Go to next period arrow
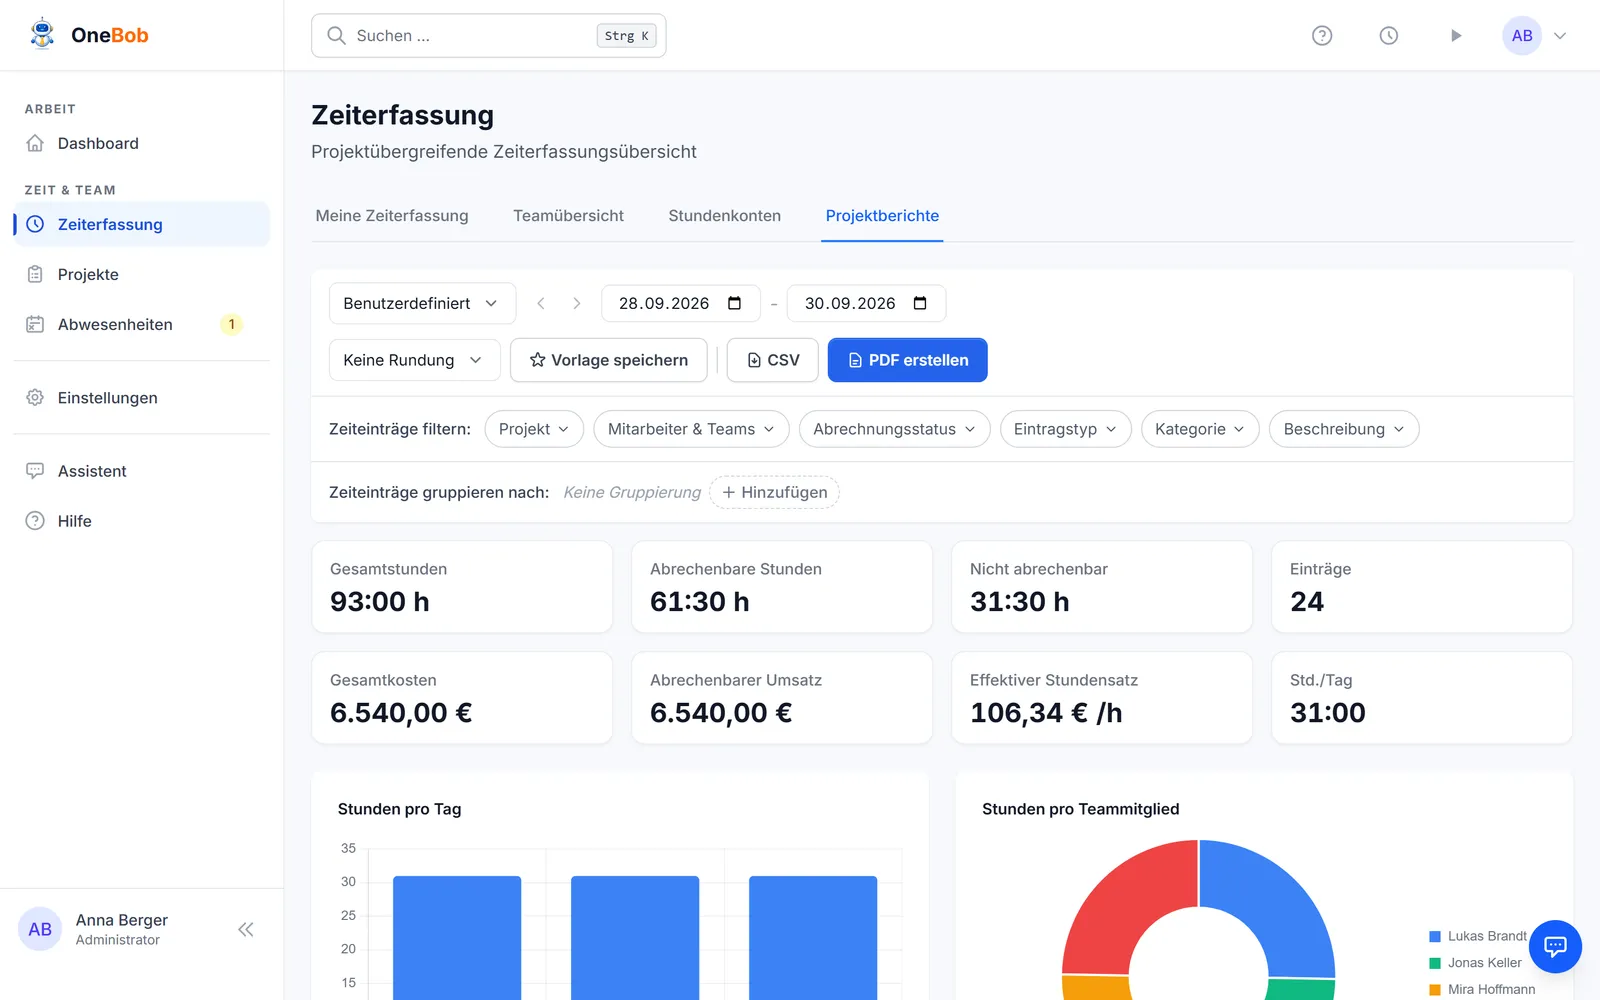 (576, 303)
